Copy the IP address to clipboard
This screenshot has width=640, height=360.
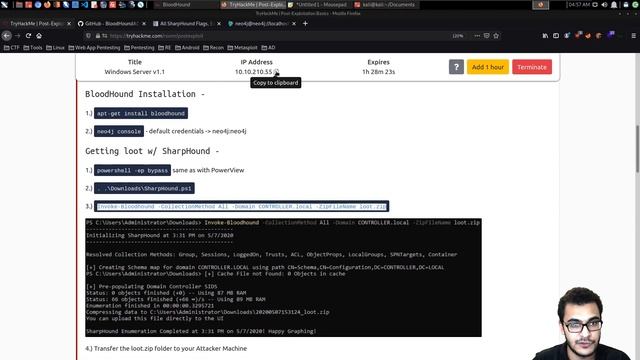click(276, 72)
